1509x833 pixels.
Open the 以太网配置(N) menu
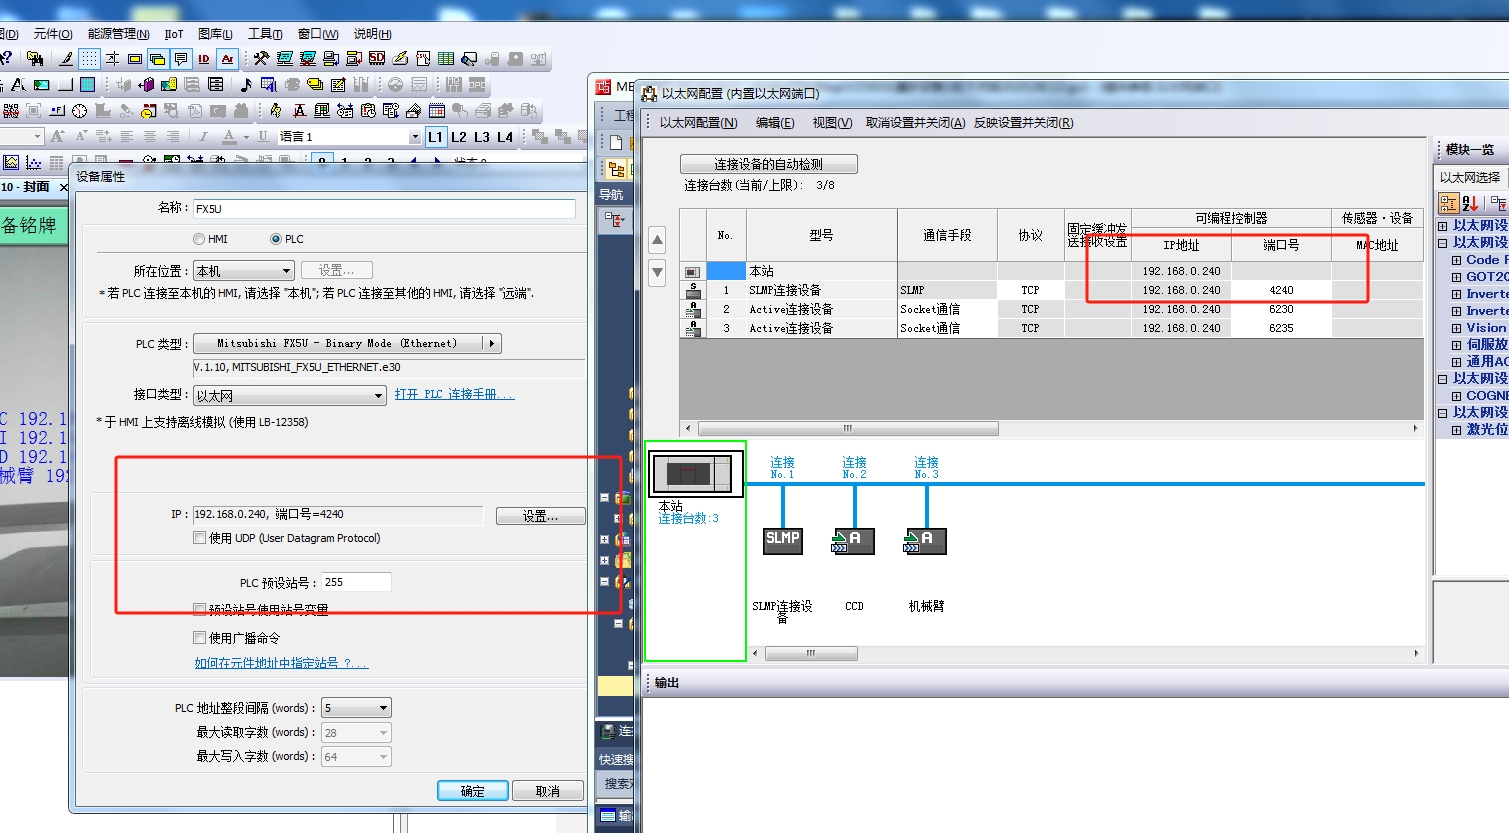click(698, 123)
